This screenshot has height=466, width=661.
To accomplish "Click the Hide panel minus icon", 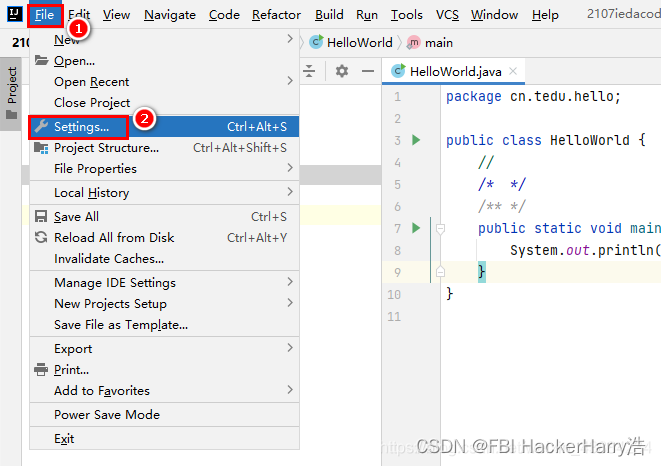I will [x=368, y=71].
